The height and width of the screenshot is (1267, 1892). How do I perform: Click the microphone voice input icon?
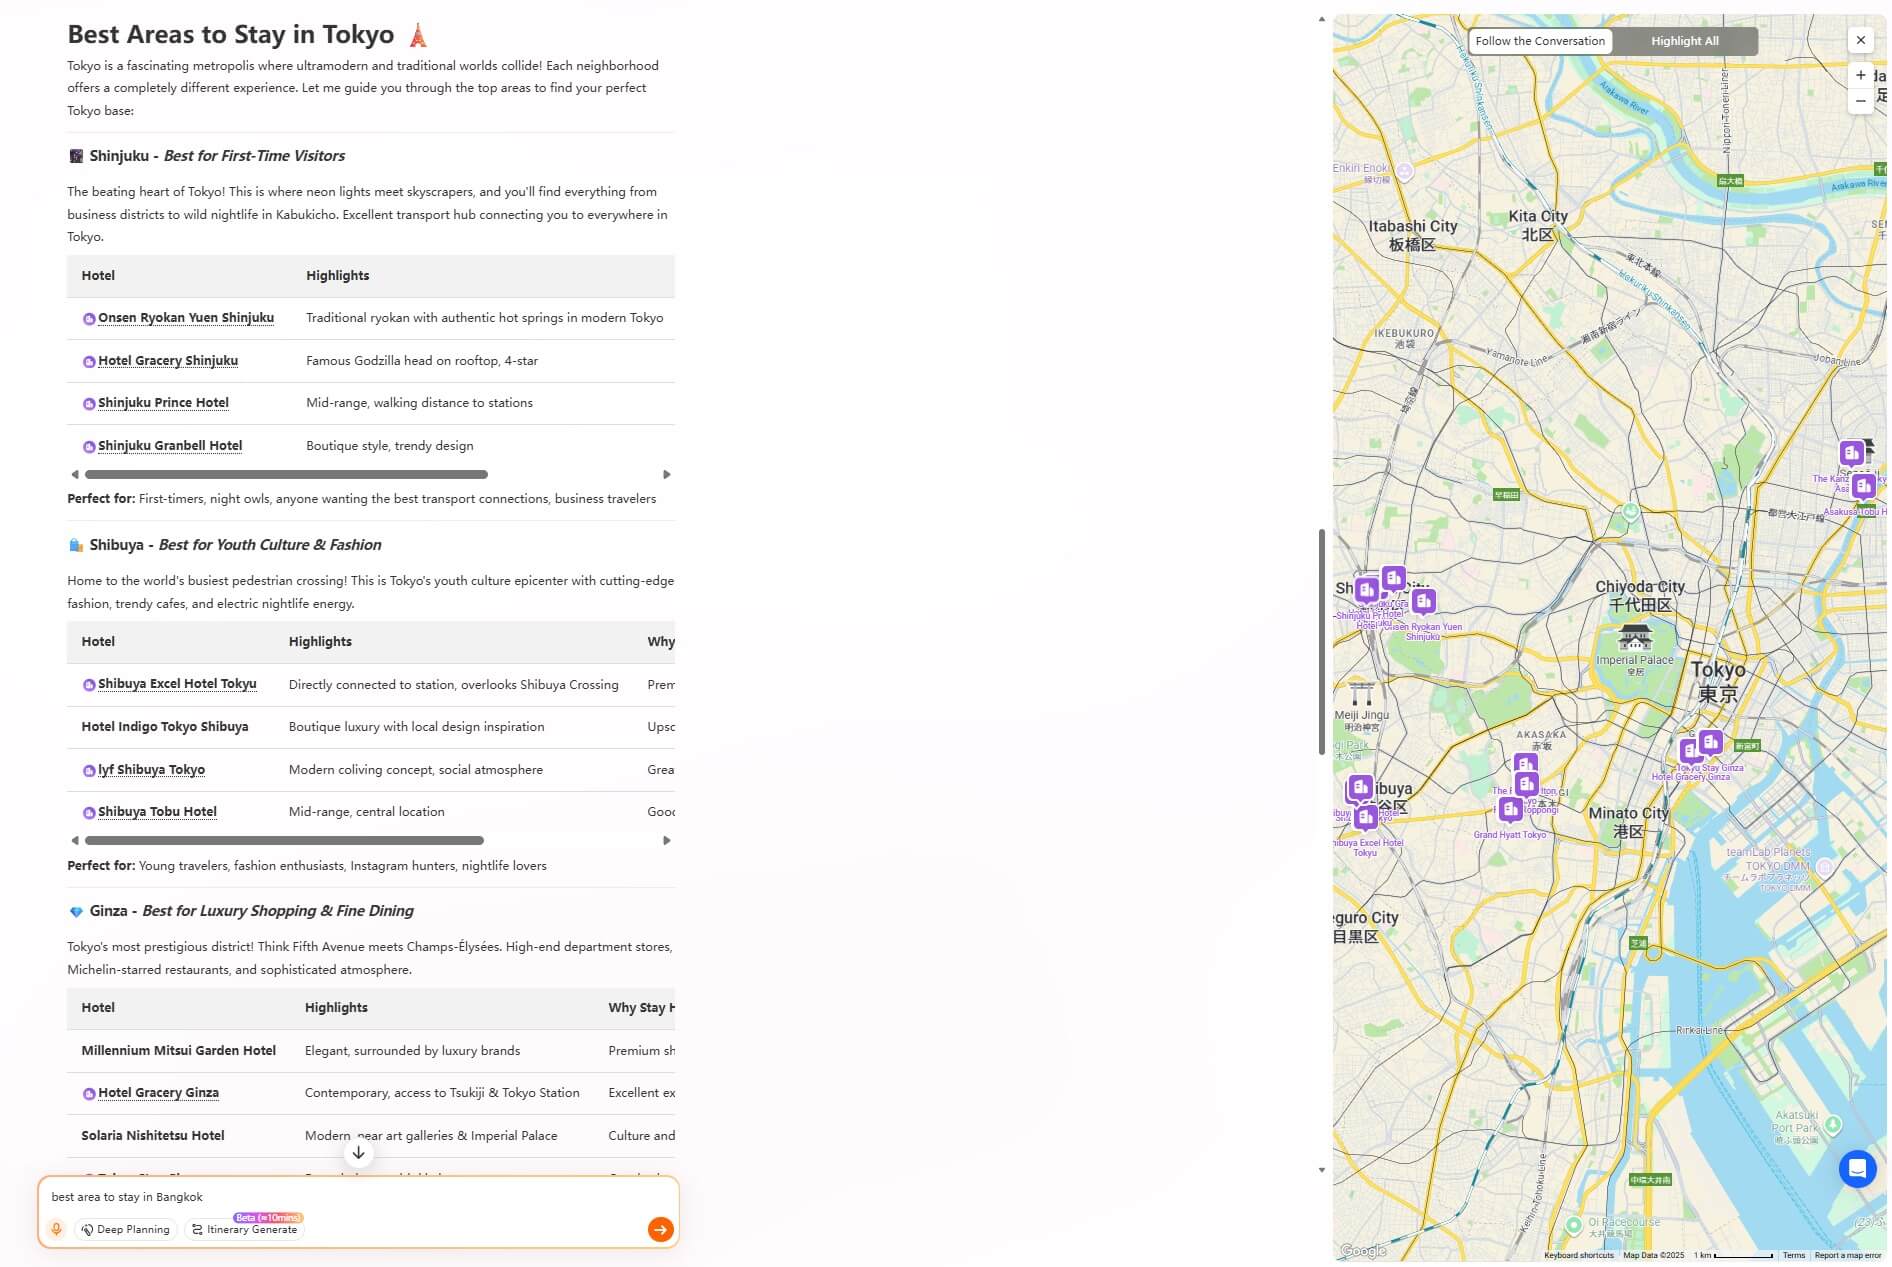click(56, 1229)
